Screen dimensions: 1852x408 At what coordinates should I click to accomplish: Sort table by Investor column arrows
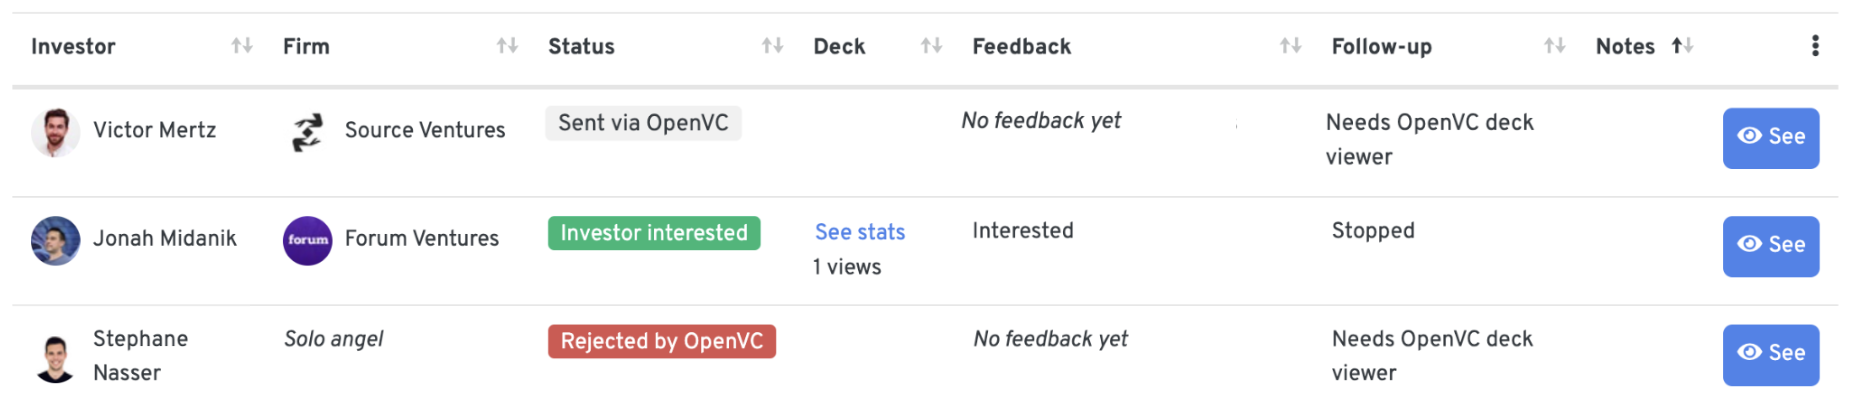click(x=241, y=46)
